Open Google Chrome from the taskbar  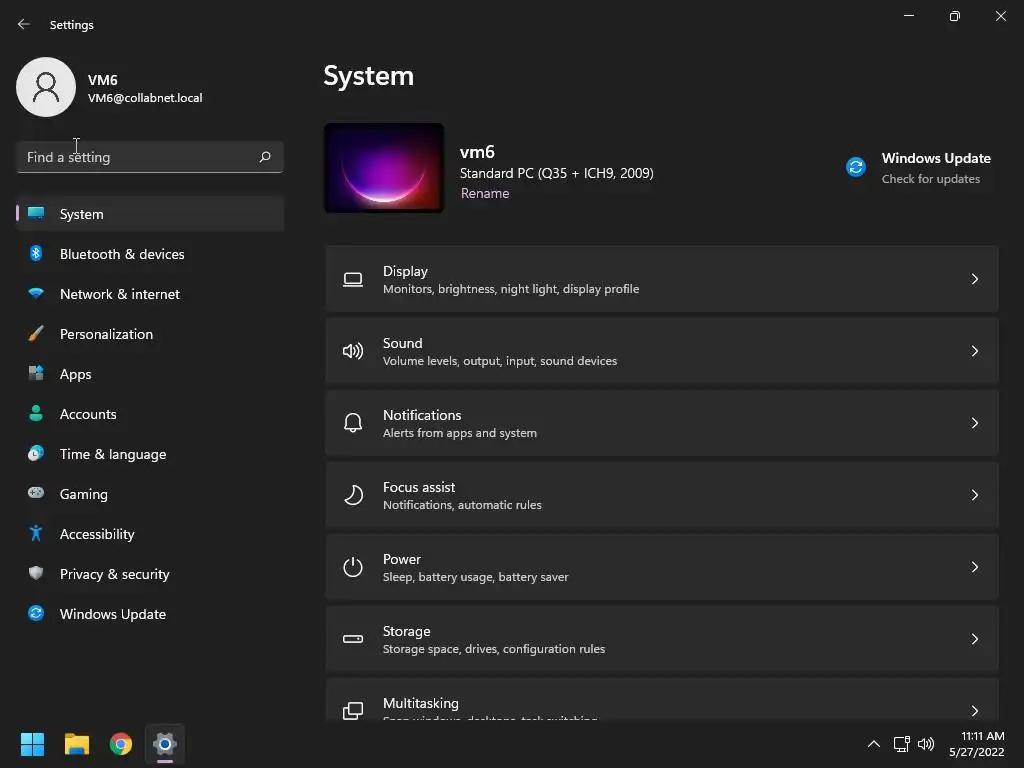[121, 744]
